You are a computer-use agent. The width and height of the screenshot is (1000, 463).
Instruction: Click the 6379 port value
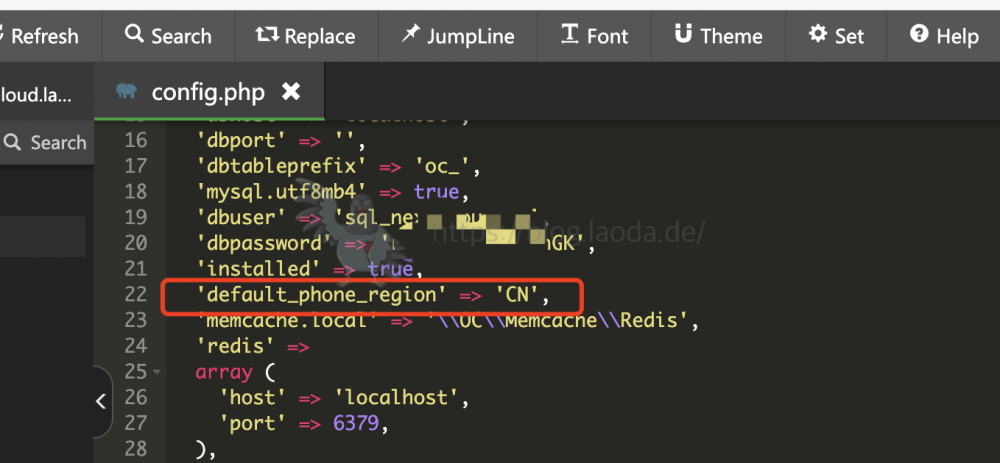pos(357,423)
